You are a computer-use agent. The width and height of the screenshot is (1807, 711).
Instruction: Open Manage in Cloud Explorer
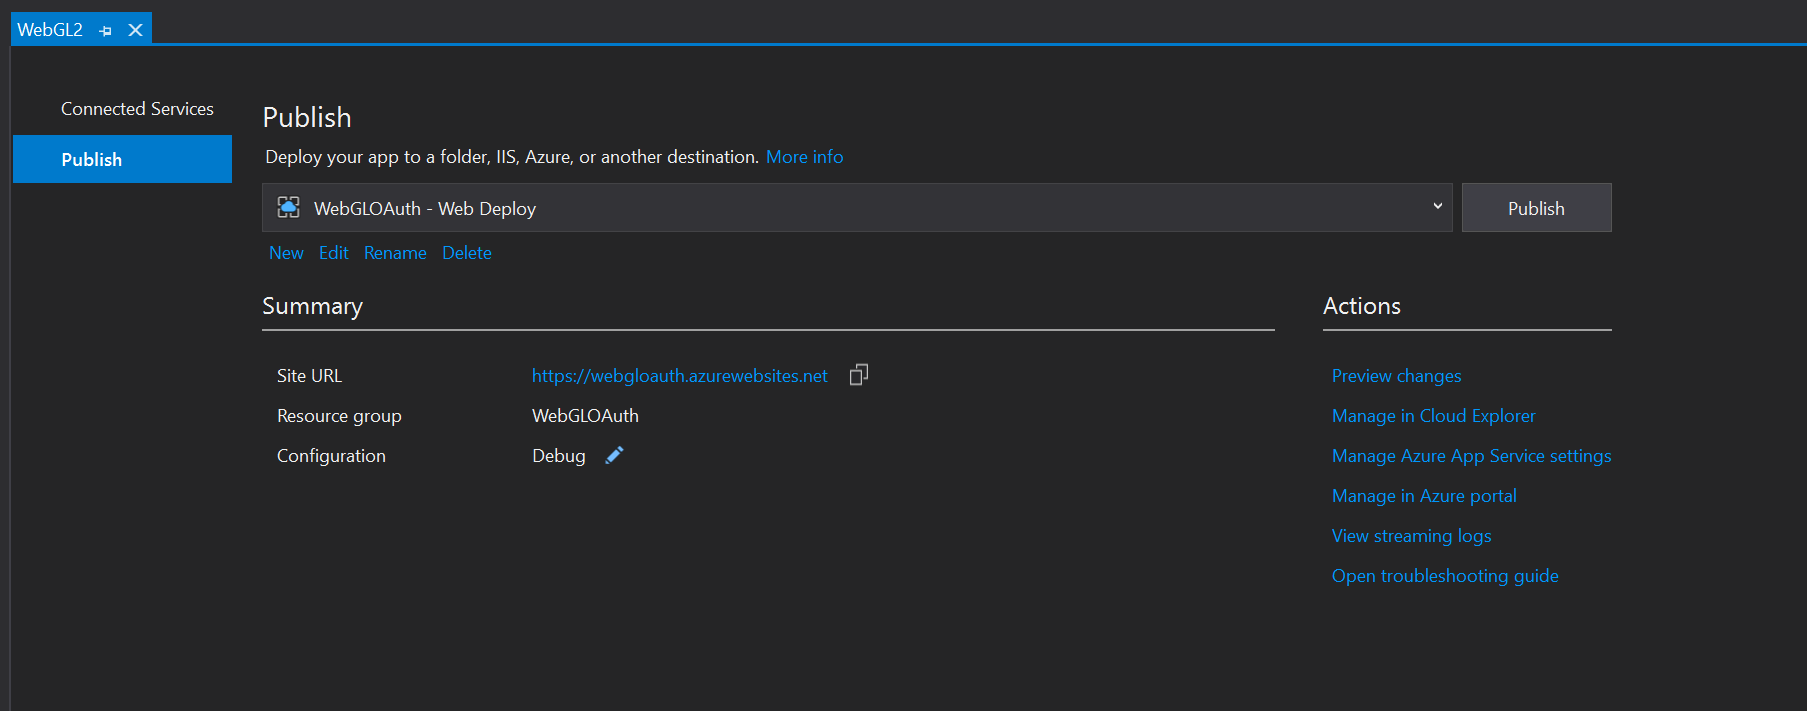pos(1433,416)
